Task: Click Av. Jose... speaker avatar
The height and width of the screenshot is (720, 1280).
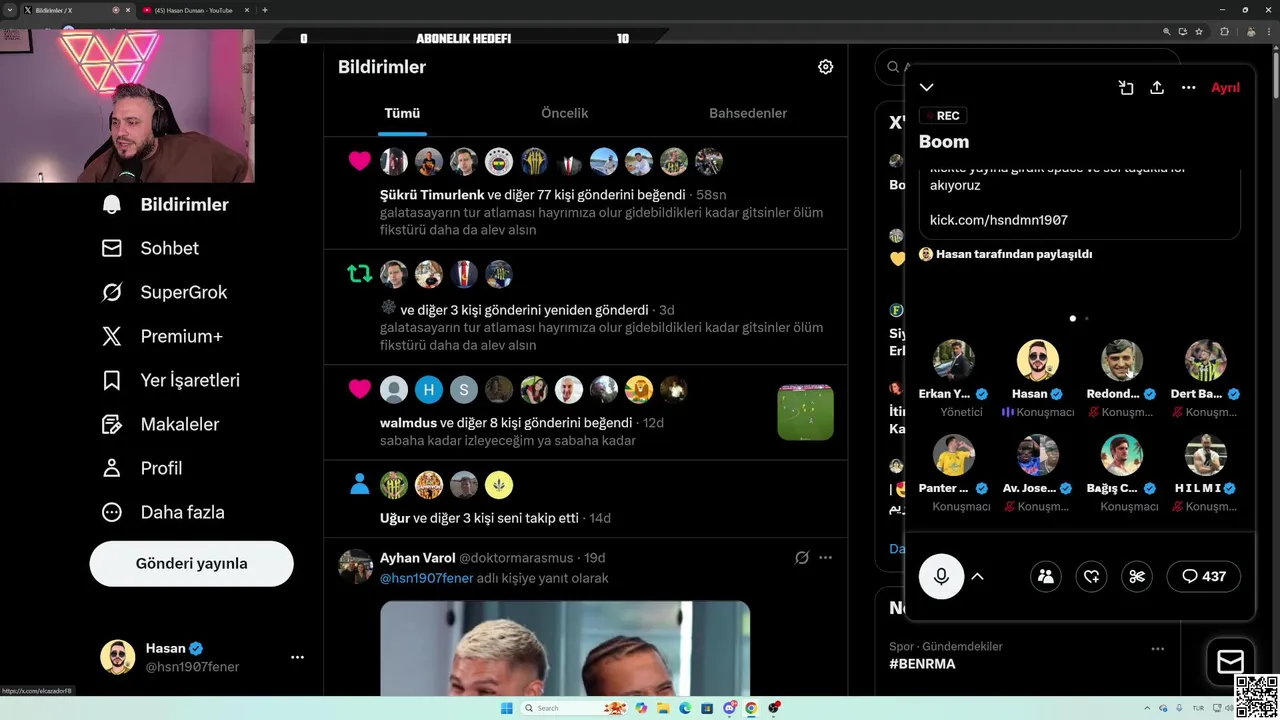Action: click(1038, 455)
